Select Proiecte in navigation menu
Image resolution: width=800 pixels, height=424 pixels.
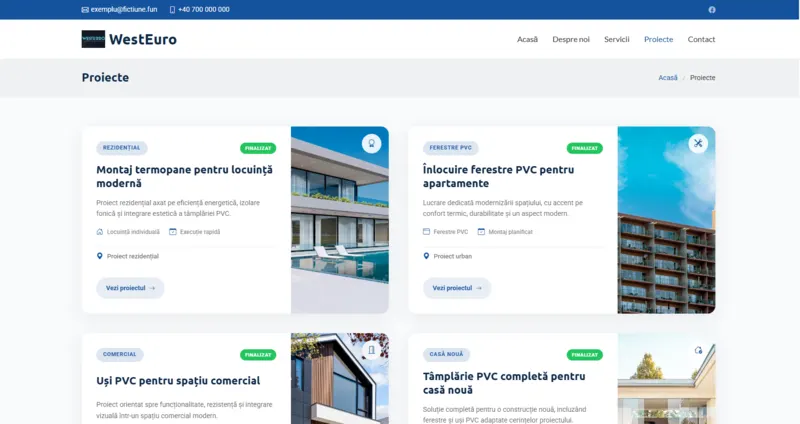pyautogui.click(x=658, y=39)
